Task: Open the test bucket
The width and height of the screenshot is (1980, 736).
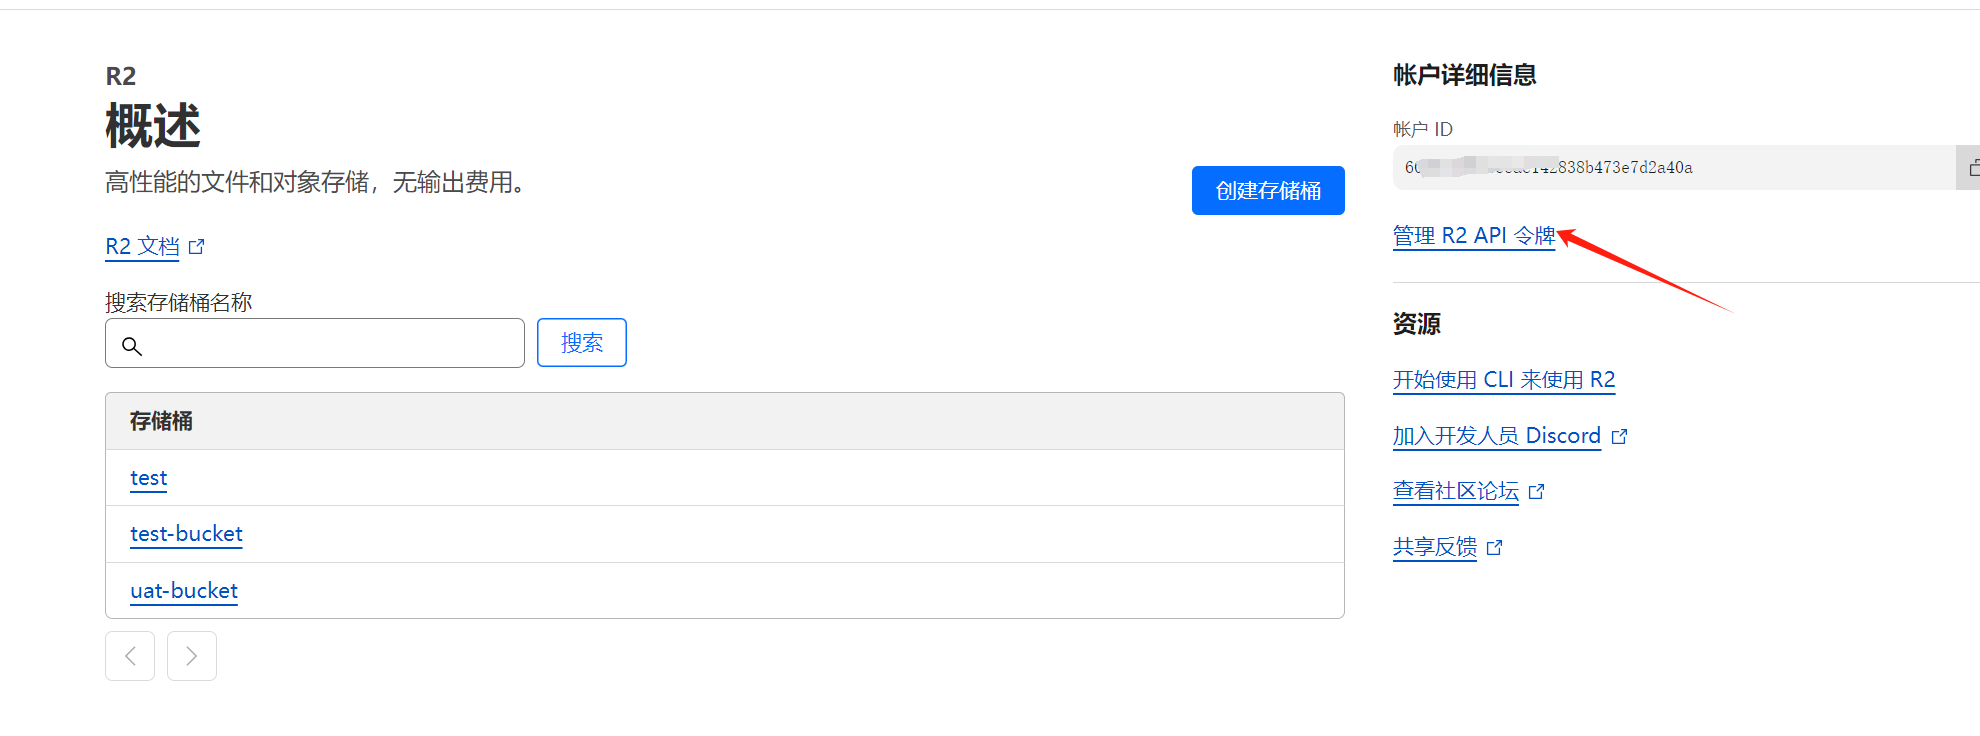Action: coord(149,478)
